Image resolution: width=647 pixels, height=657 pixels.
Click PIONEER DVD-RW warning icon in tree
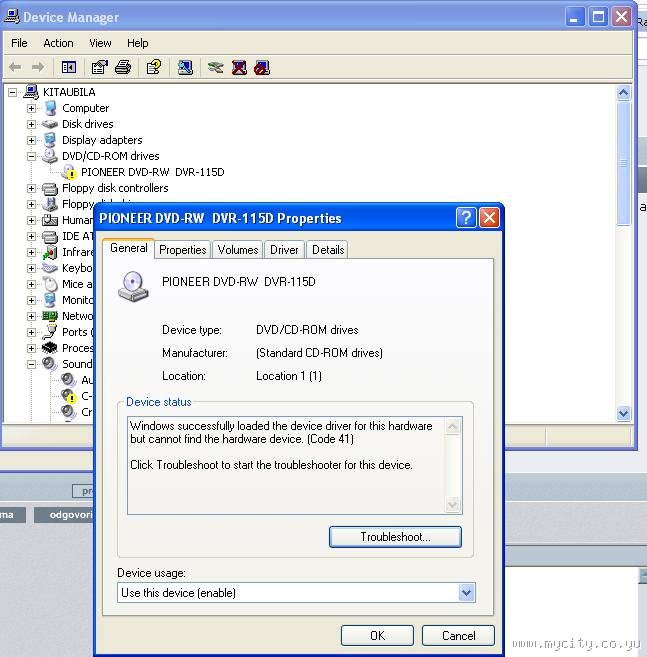69,172
